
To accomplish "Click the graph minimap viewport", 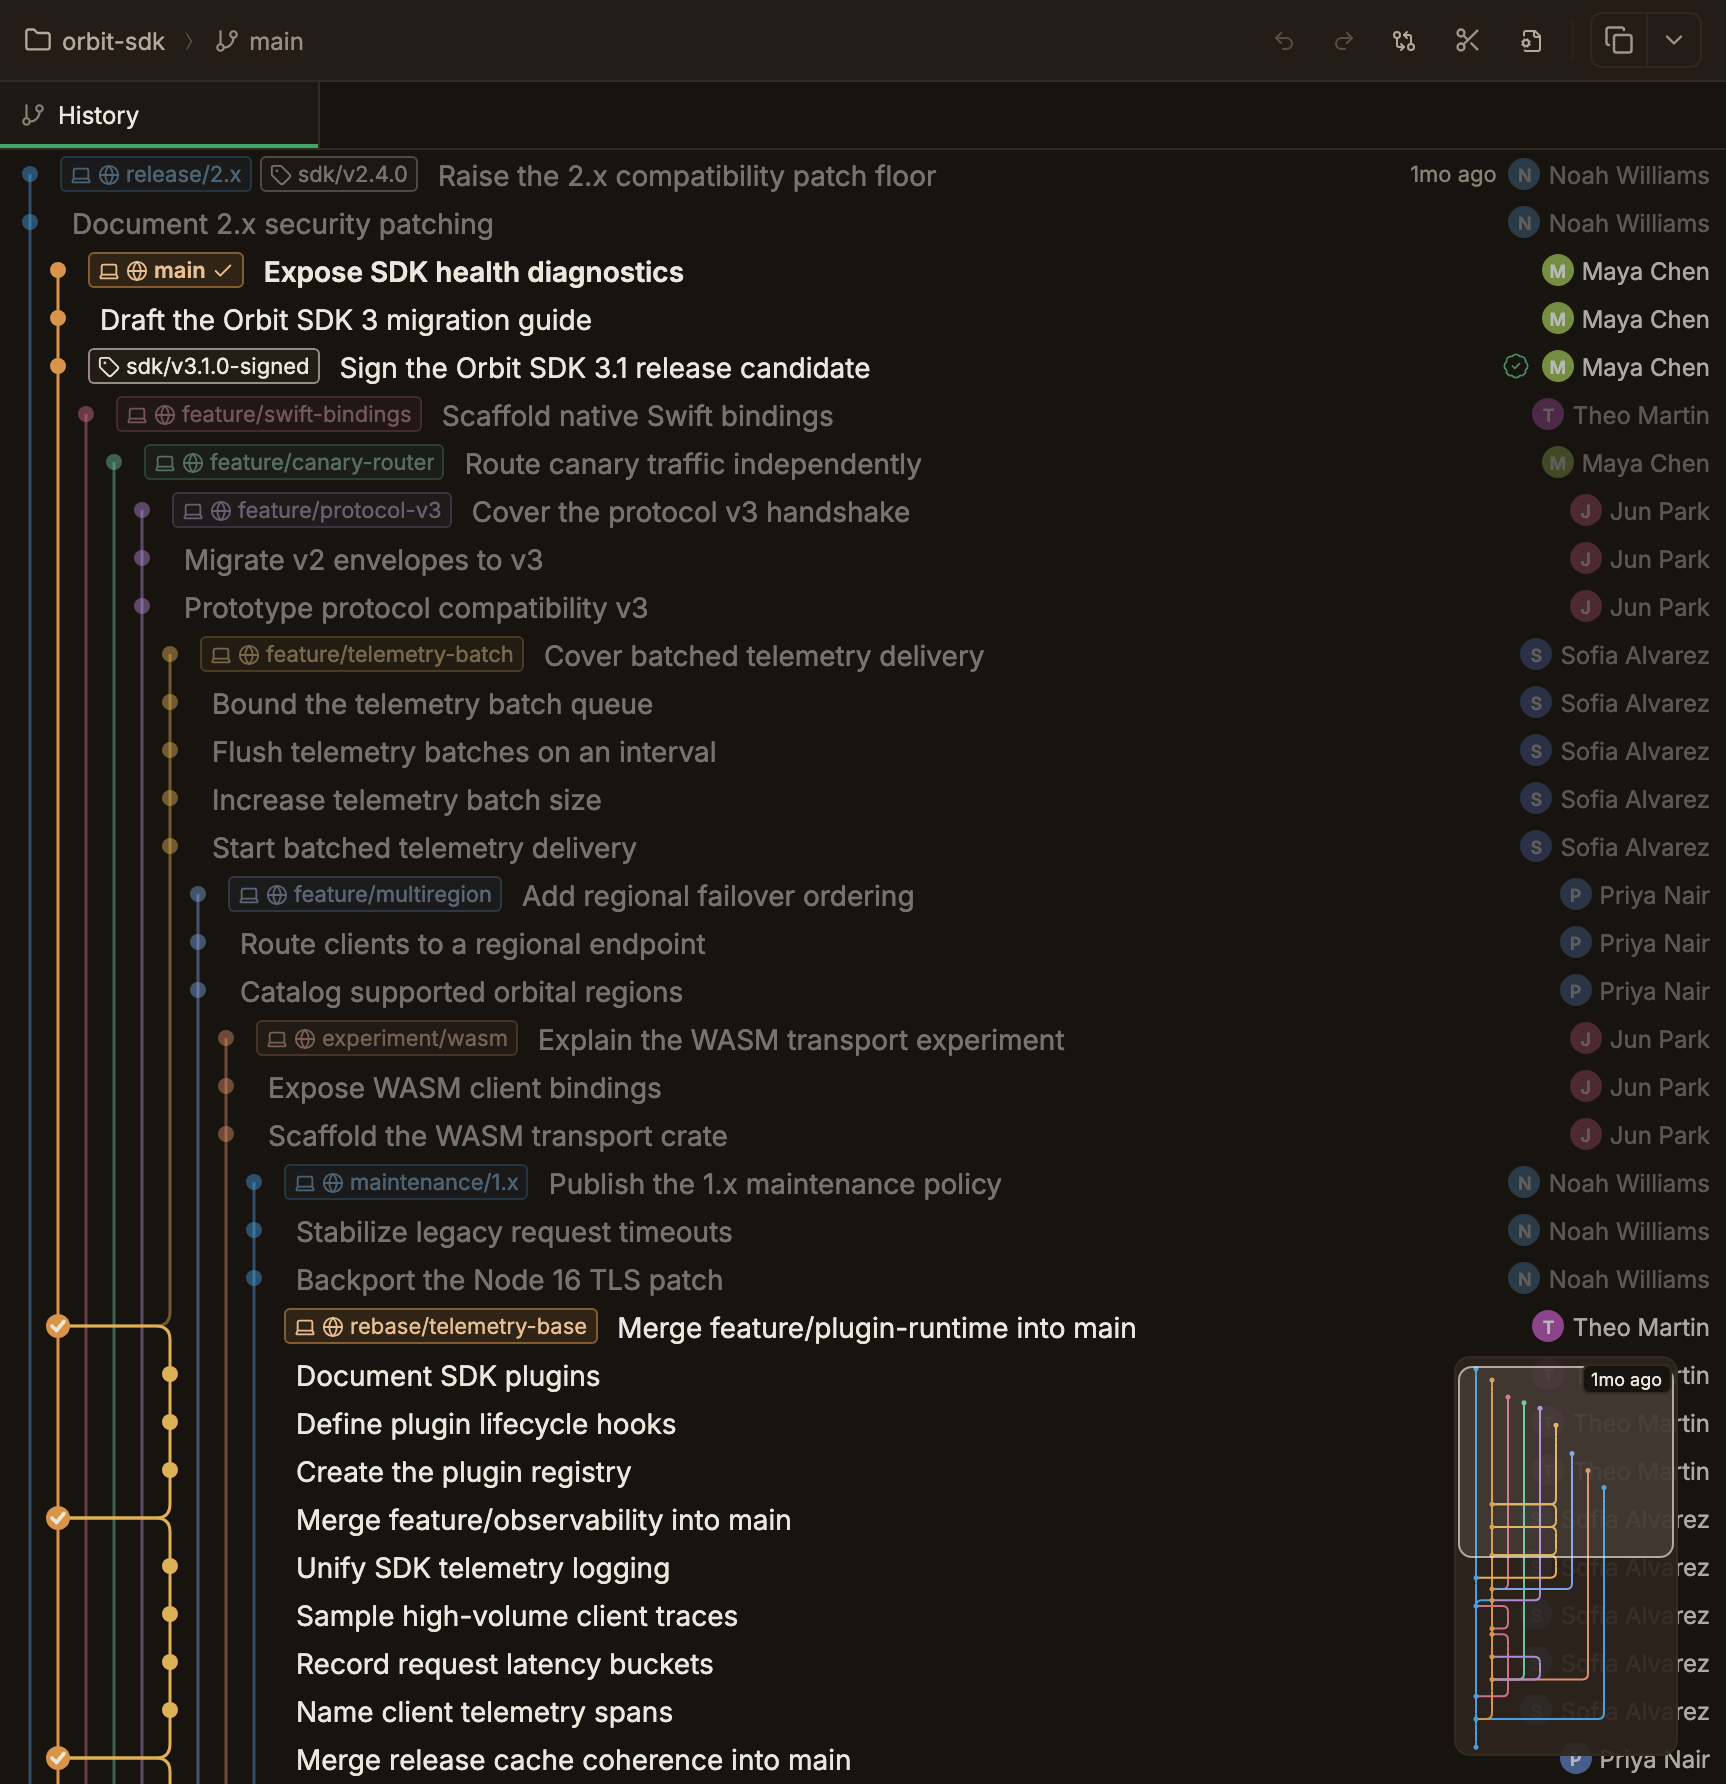I will (1566, 1461).
